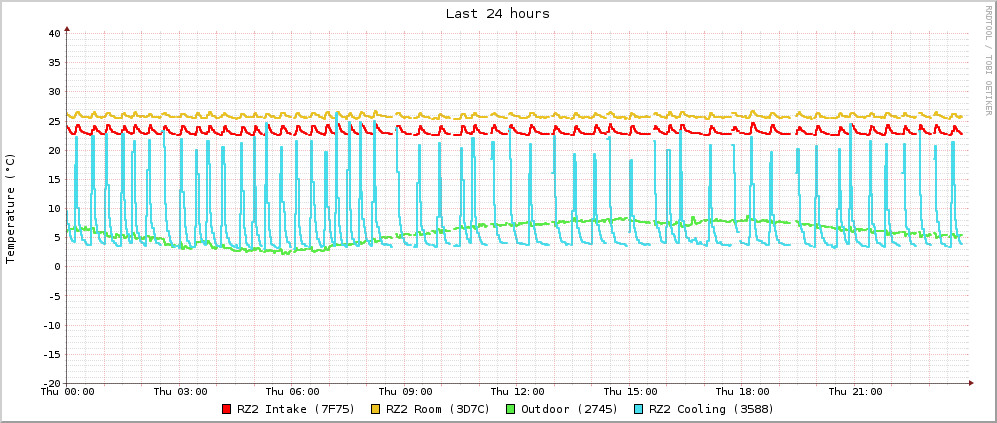Select the 'RZ2 Room (3D7C)' legend label
This screenshot has height=423, width=997.
click(438, 409)
